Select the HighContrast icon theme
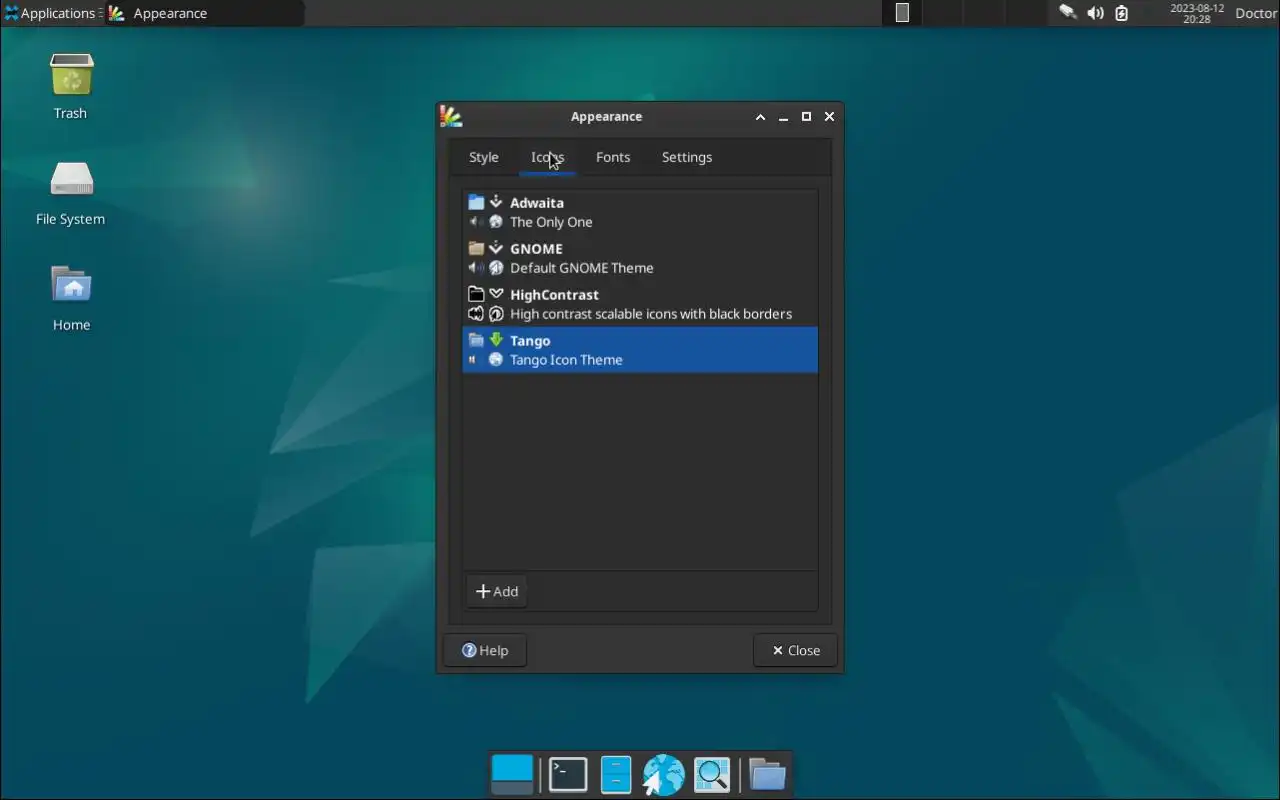This screenshot has width=1280, height=800. (640, 304)
